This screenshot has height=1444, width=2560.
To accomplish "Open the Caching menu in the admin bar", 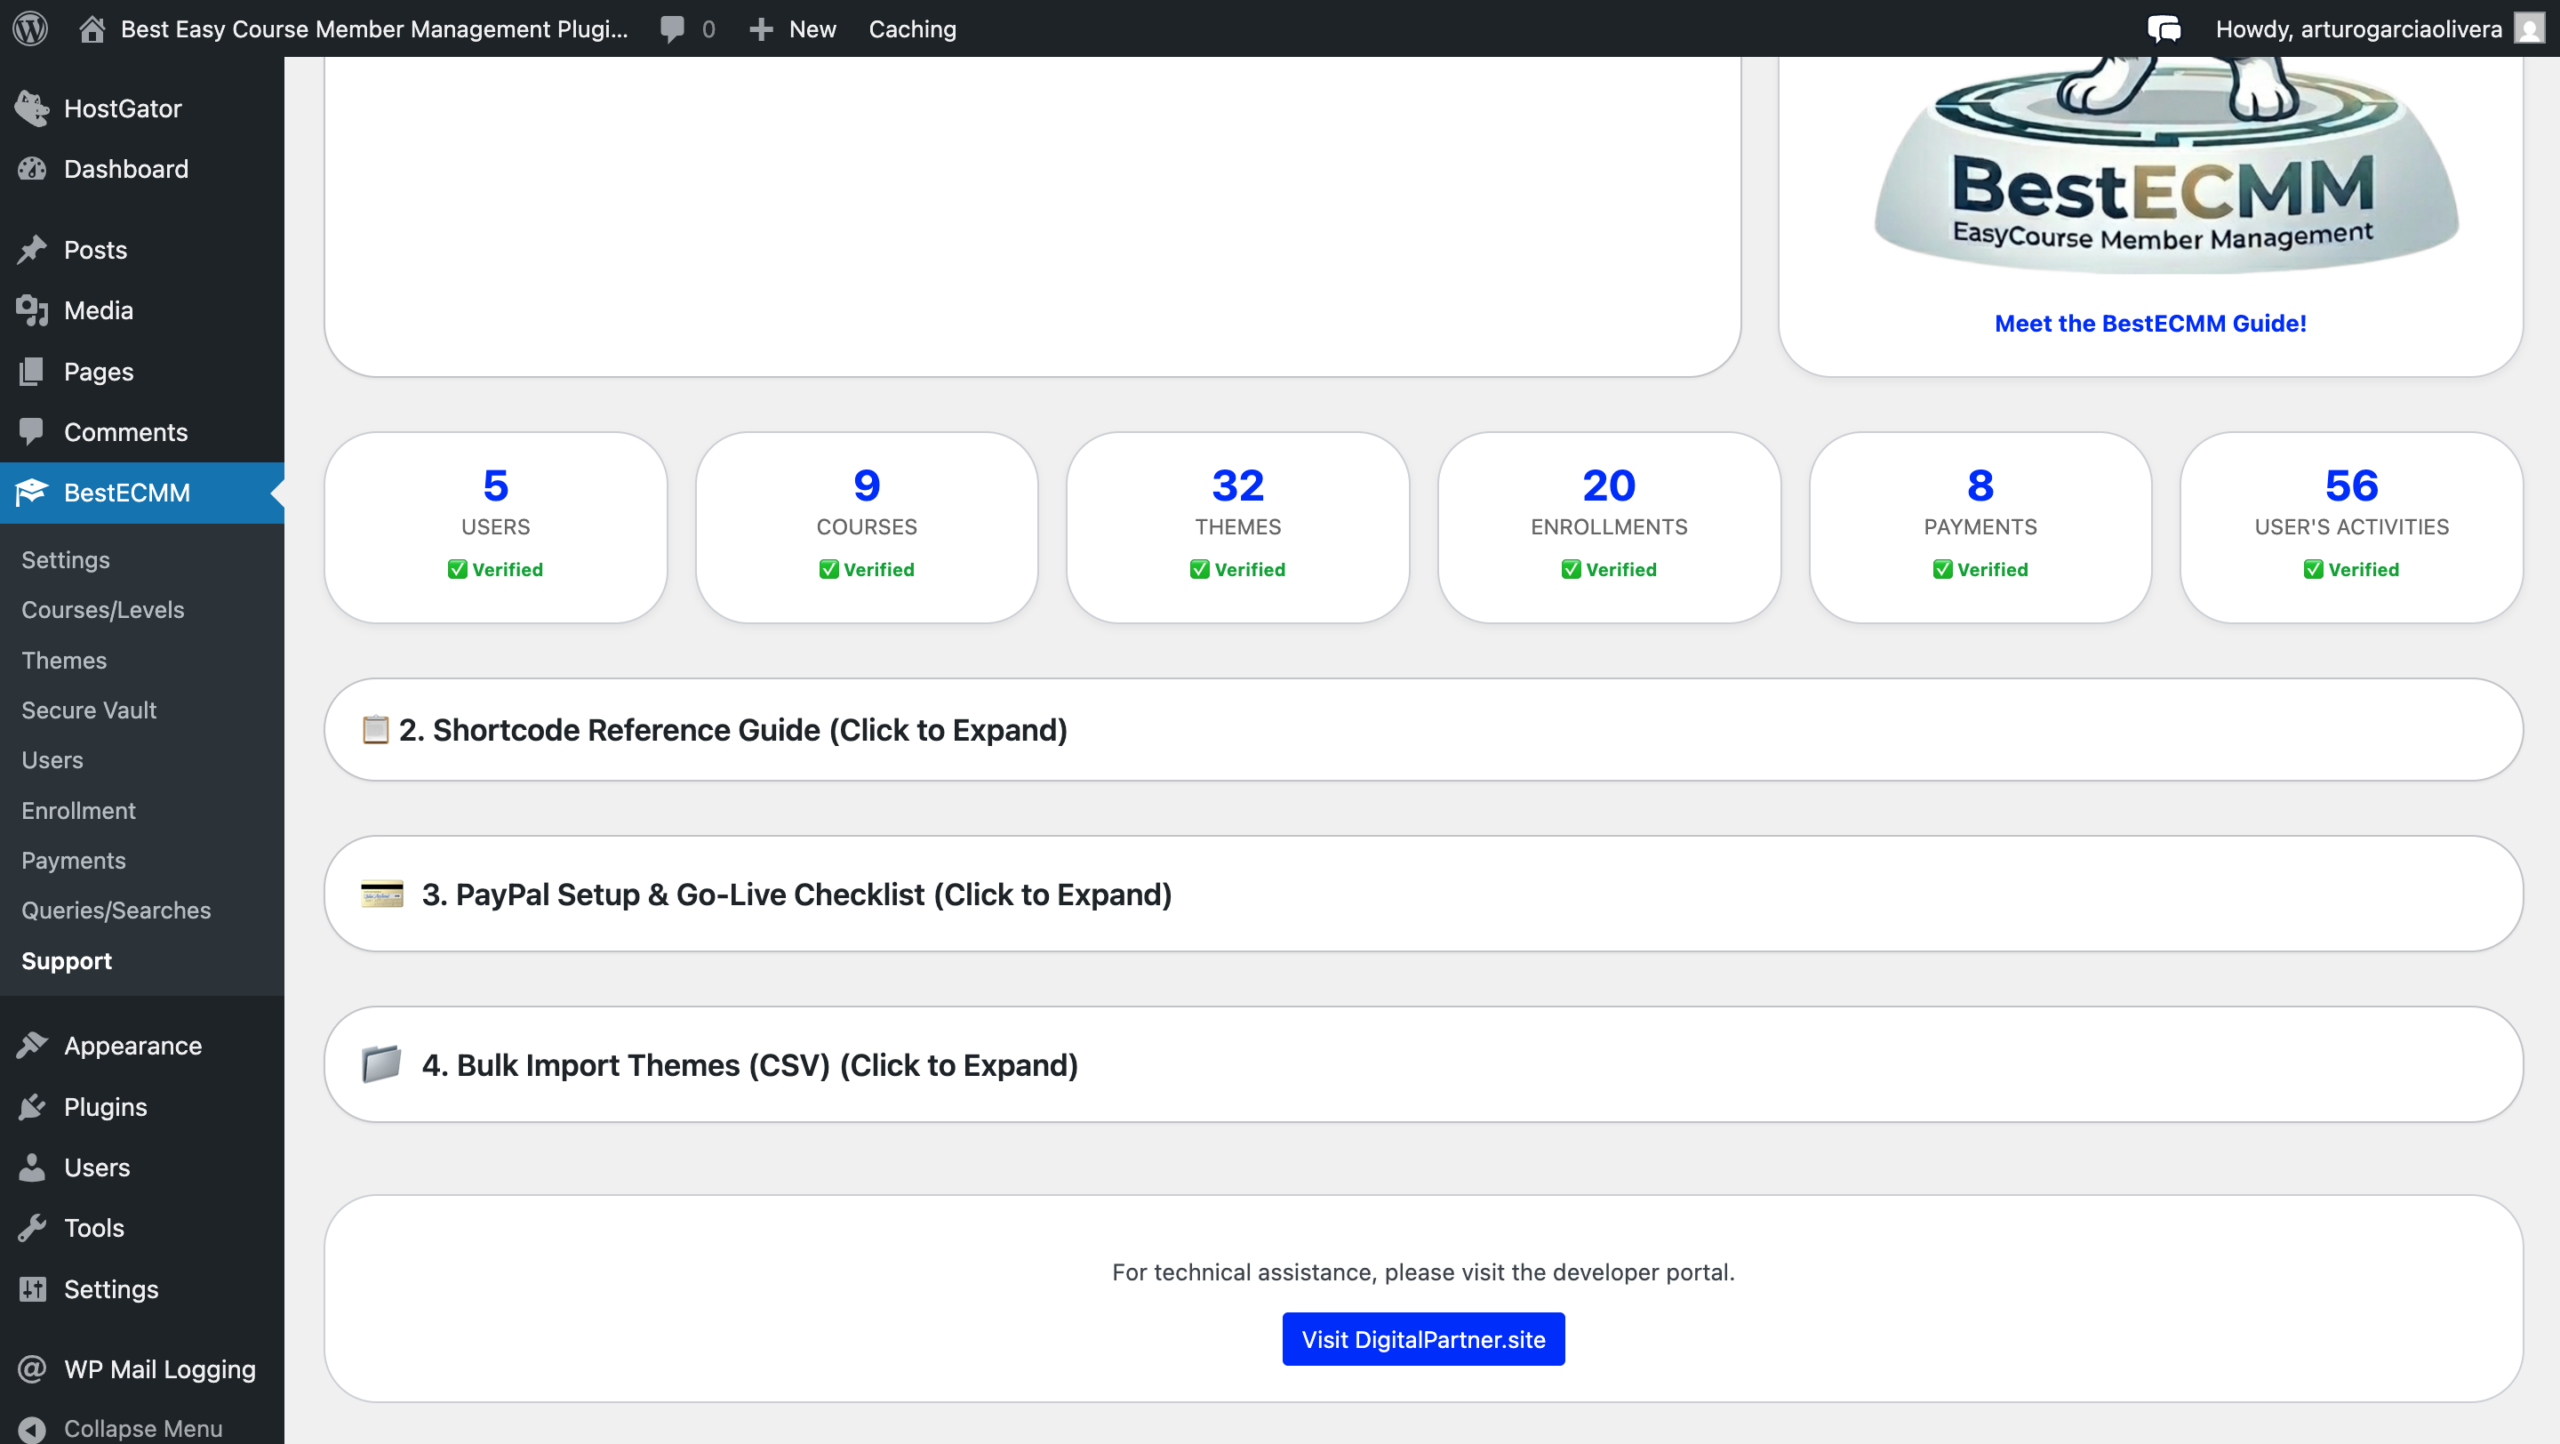I will [911, 28].
